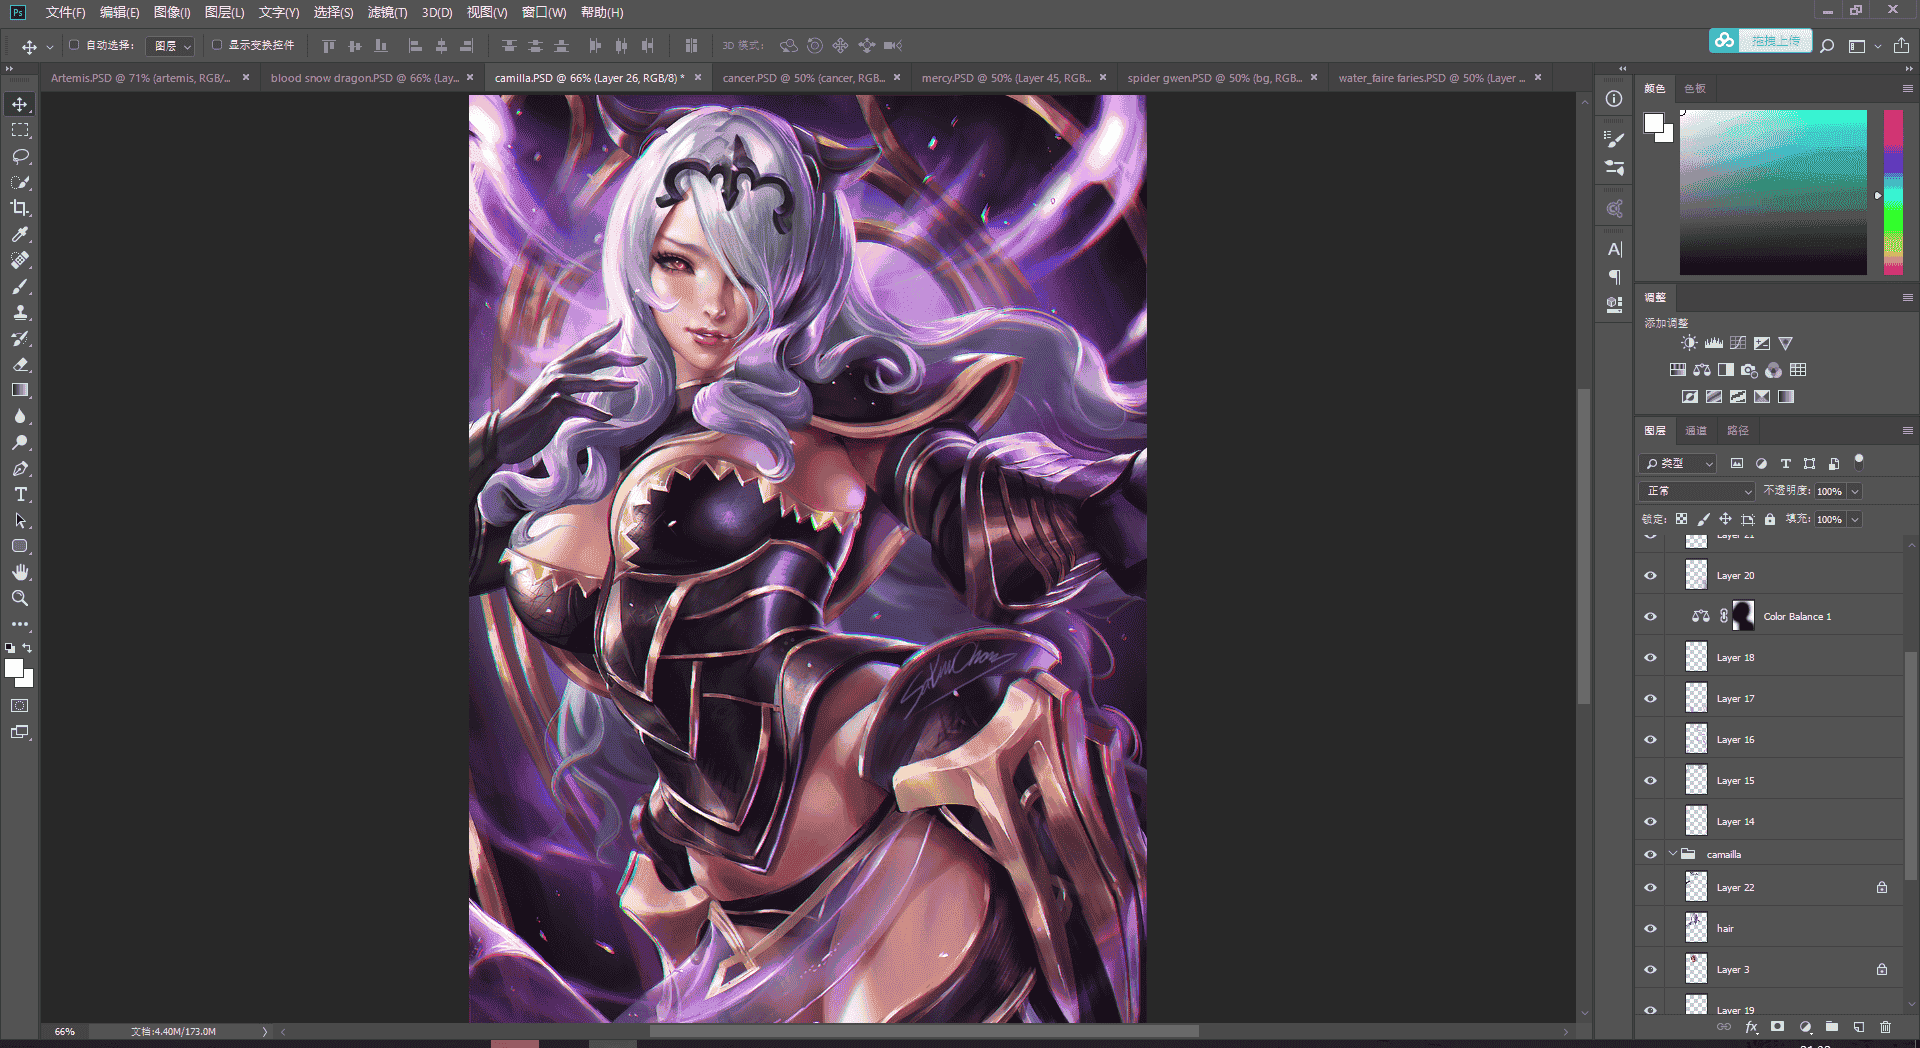The height and width of the screenshot is (1048, 1920).
Task: Select the Rectangular Marquee tool
Action: [20, 130]
